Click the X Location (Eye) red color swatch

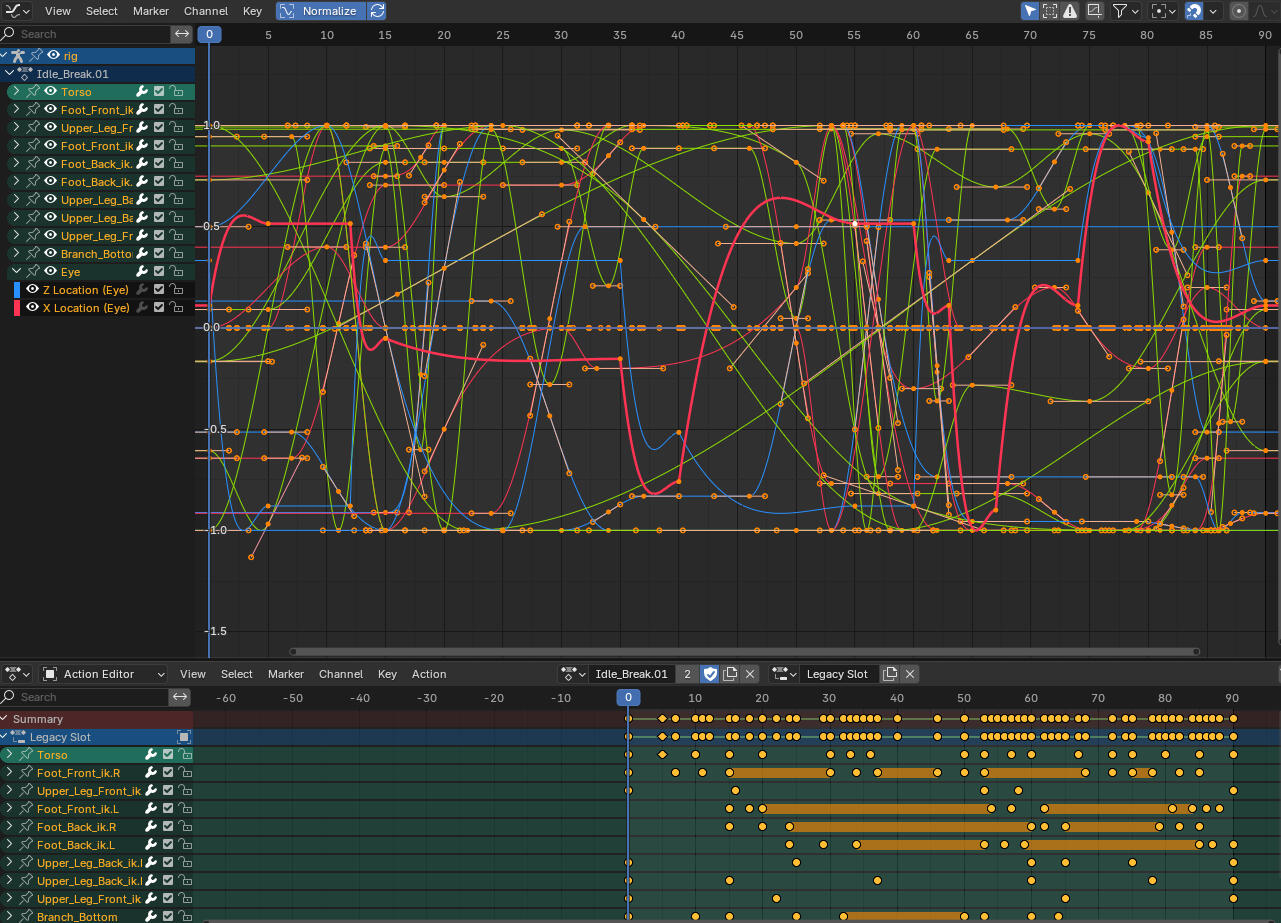(x=16, y=308)
